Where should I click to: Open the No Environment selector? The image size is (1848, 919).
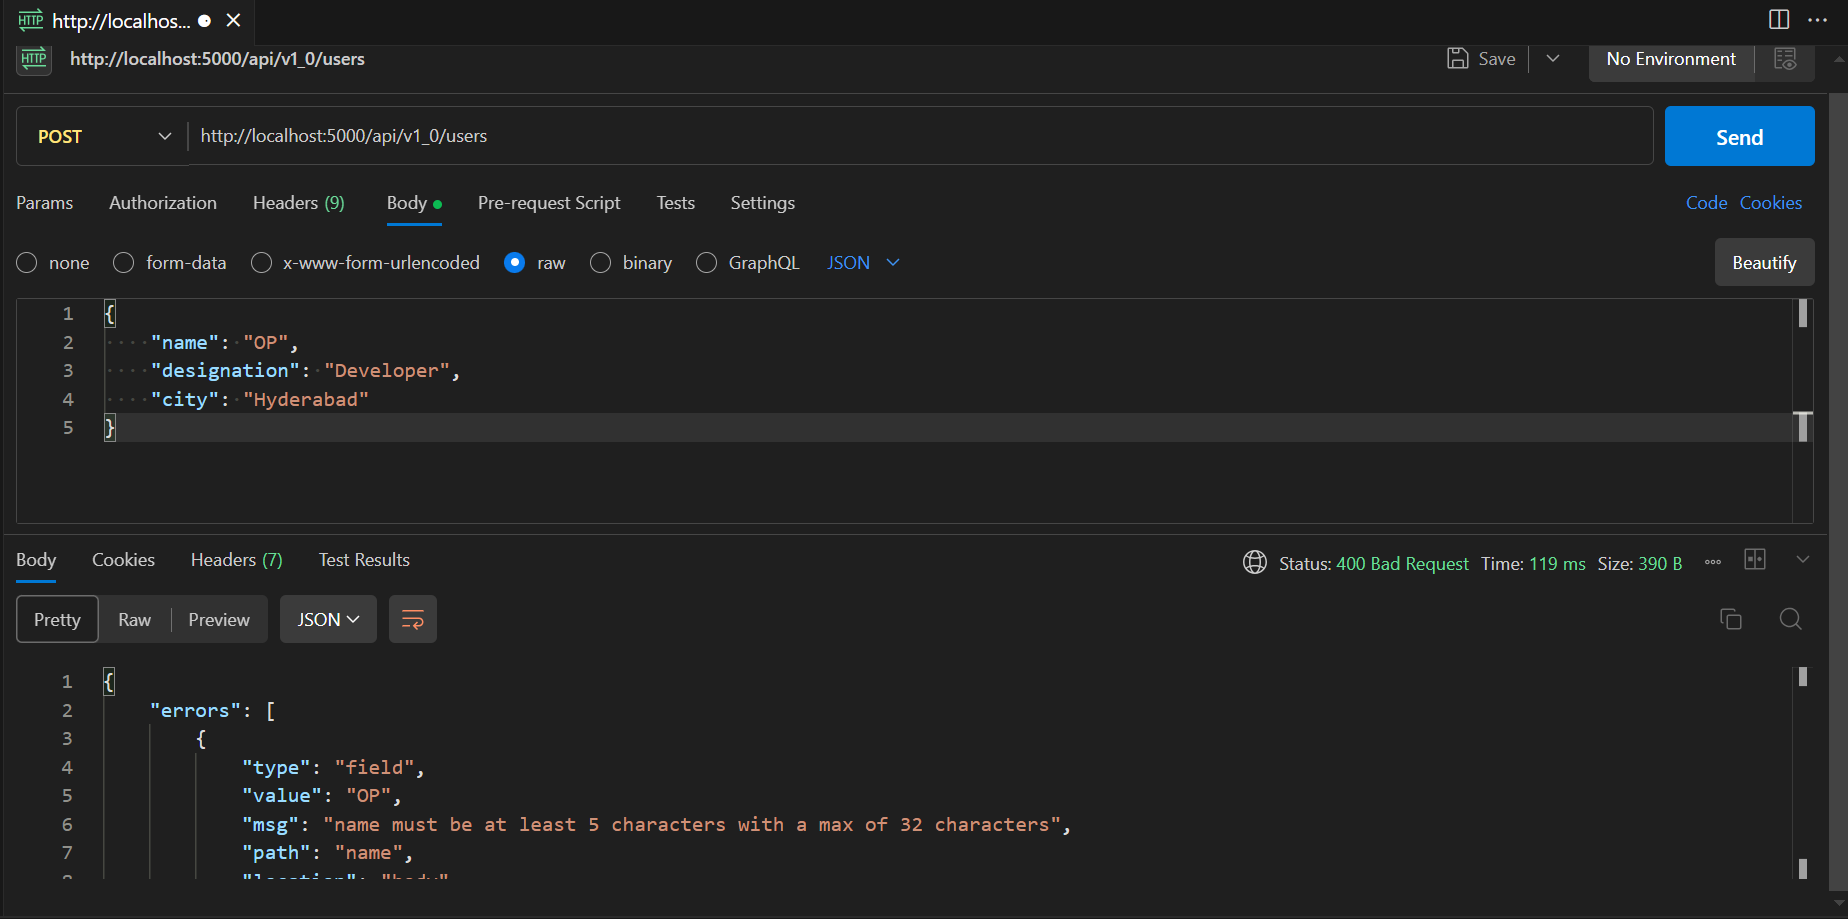coord(1671,59)
